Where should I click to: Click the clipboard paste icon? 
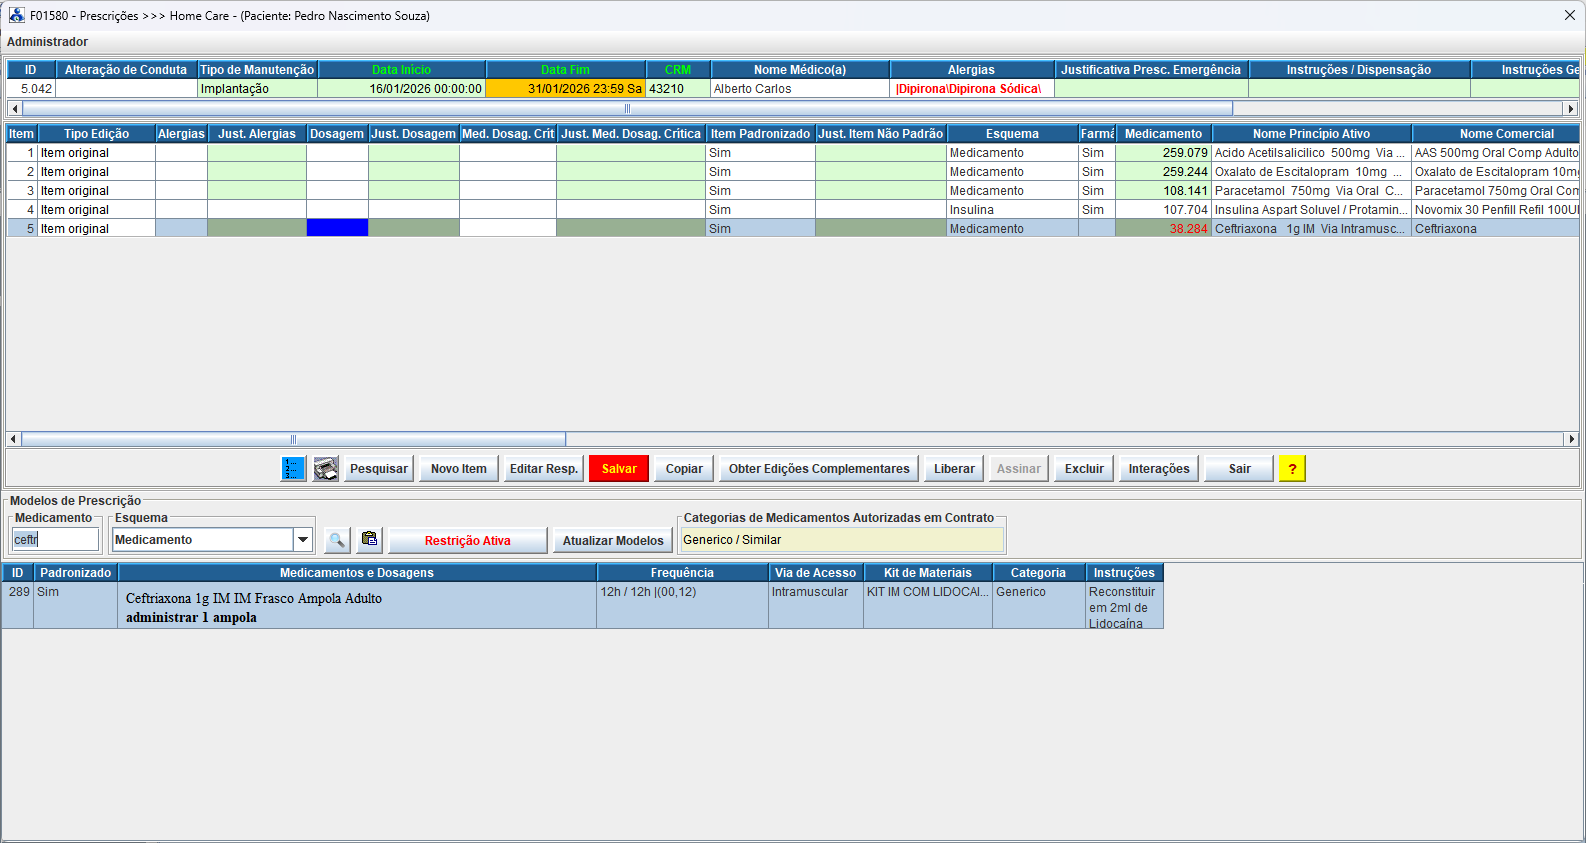click(370, 539)
